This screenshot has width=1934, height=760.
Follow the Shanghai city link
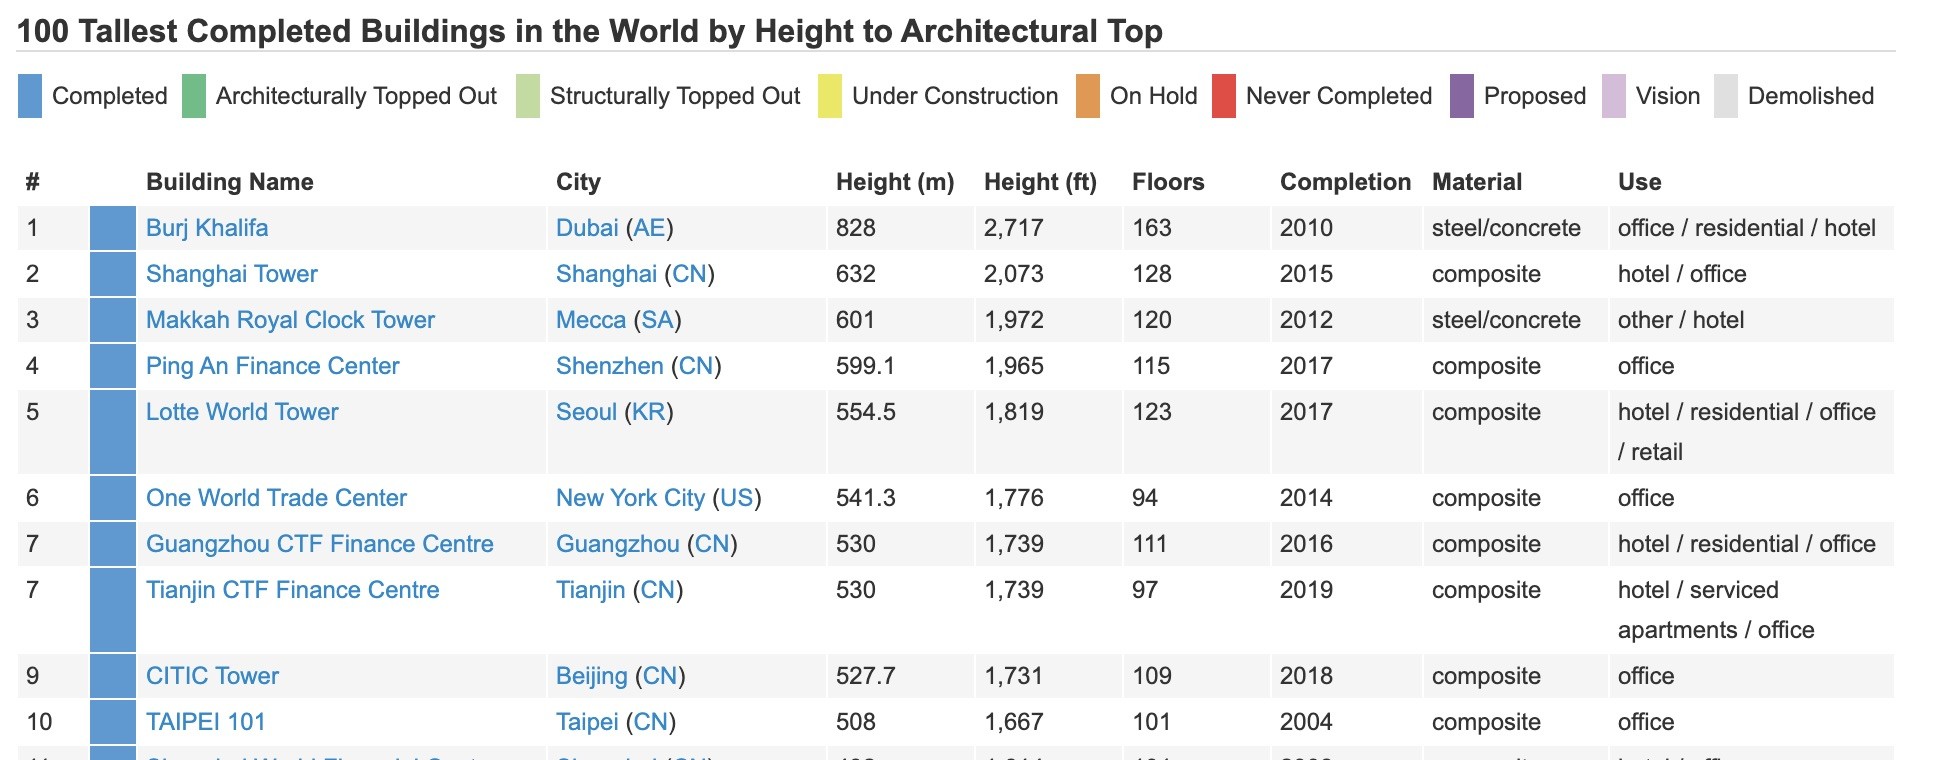[x=606, y=274]
